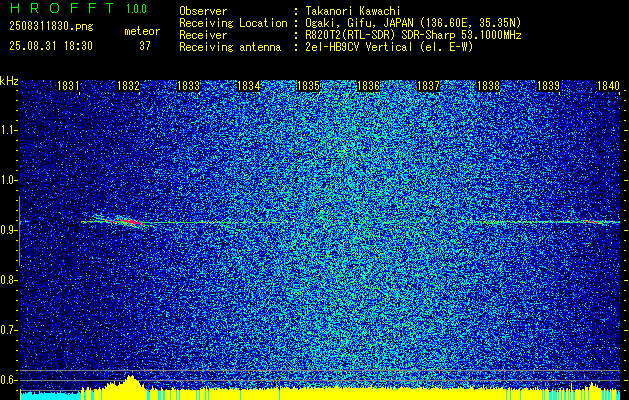Click the Receiving Location label
This screenshot has height=400, width=629.
(233, 23)
